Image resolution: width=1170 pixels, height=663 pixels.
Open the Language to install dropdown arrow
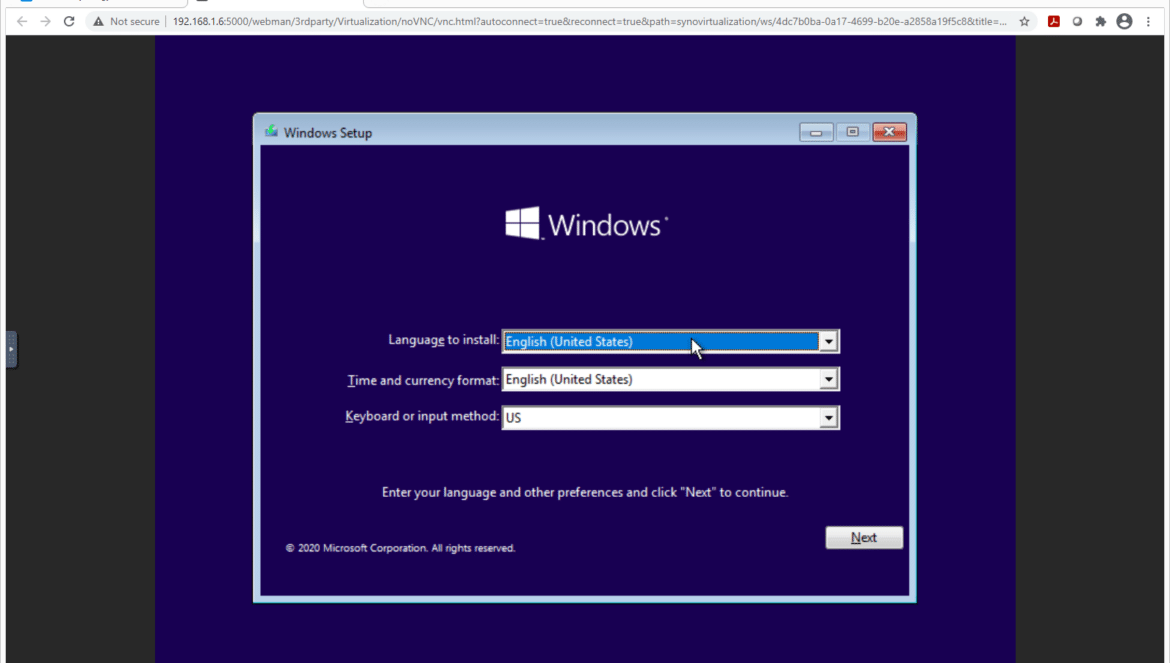click(x=828, y=342)
